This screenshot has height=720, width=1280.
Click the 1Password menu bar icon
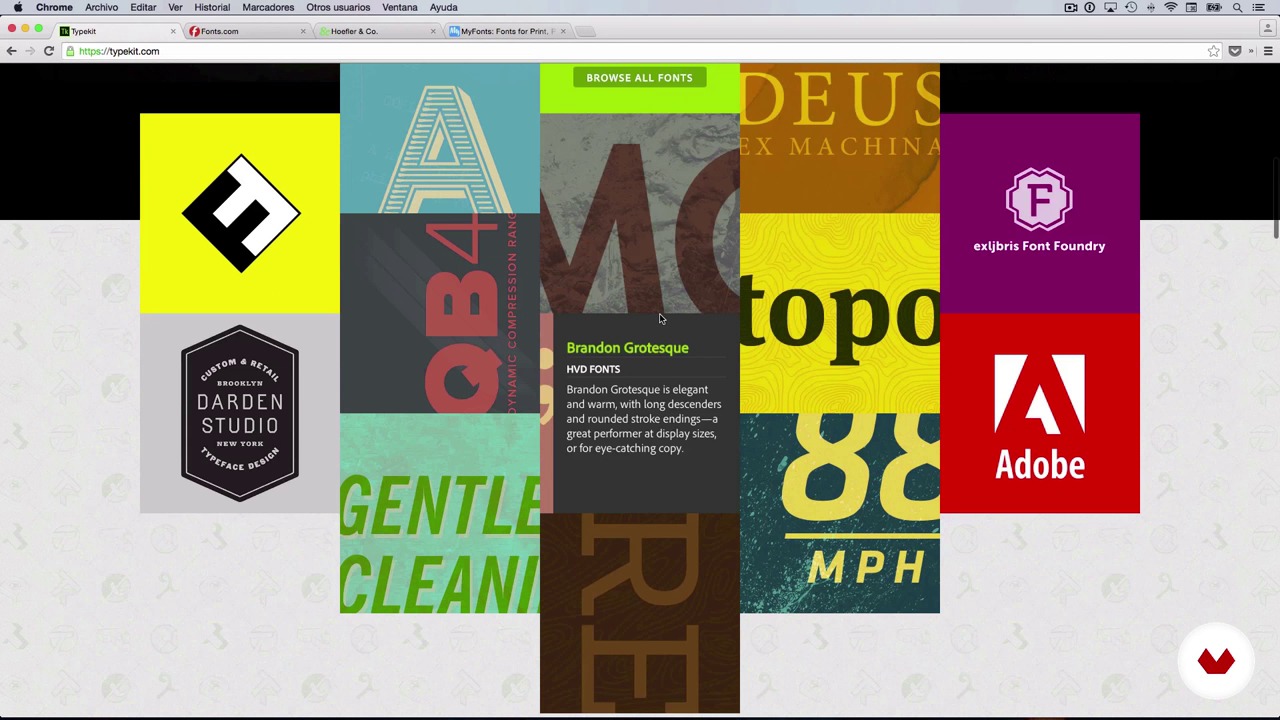[x=1090, y=7]
